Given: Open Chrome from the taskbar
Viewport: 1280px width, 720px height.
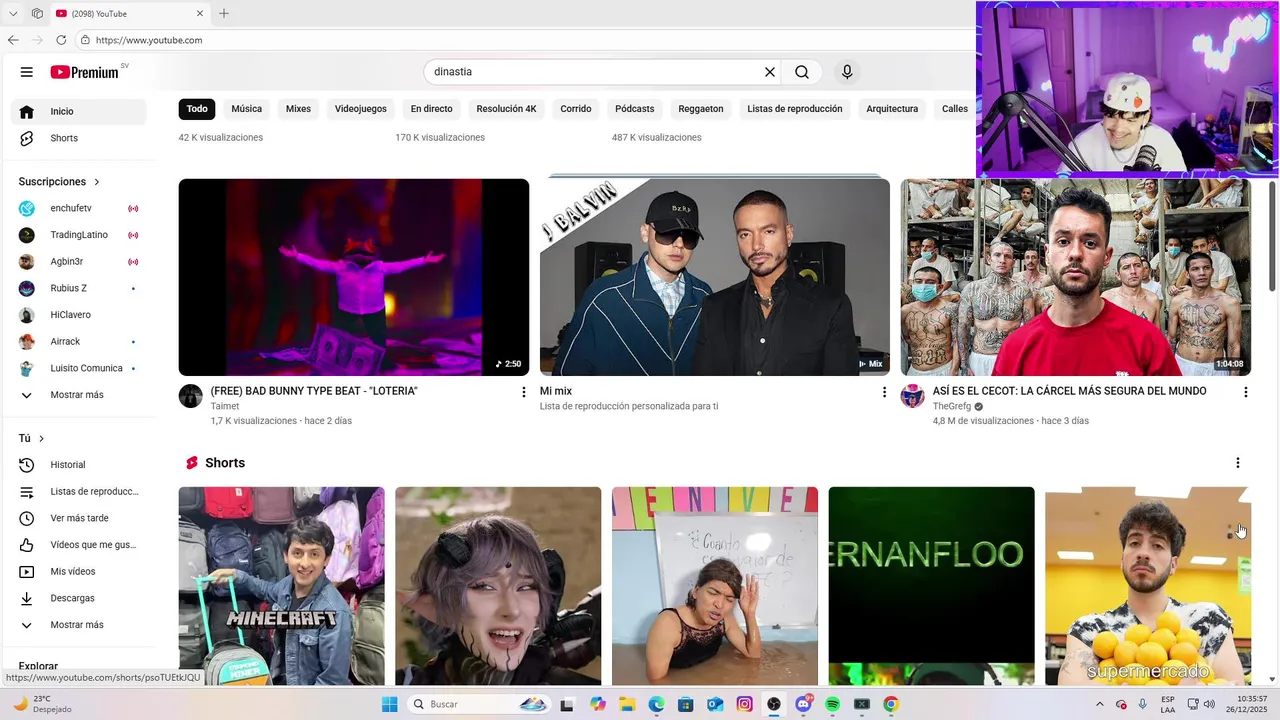Looking at the screenshot, I should pos(891,704).
